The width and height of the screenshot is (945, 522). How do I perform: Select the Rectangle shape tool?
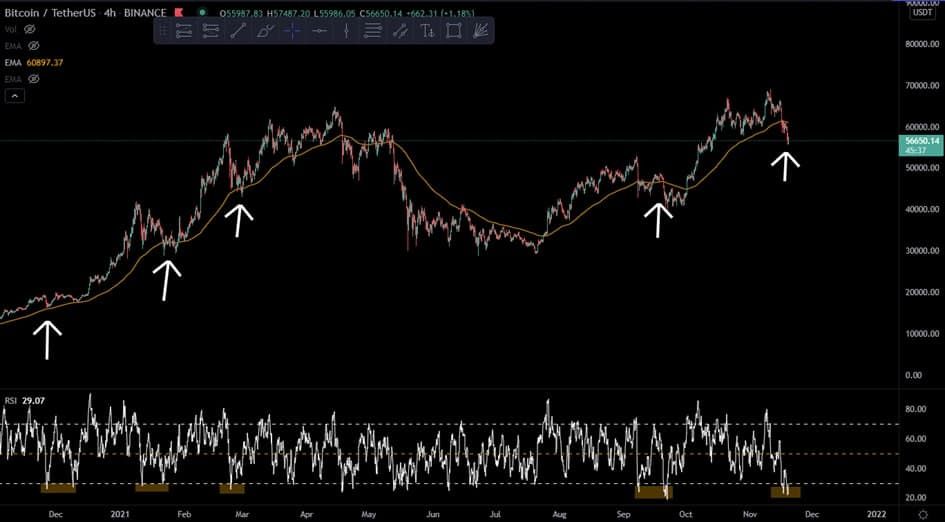(454, 31)
